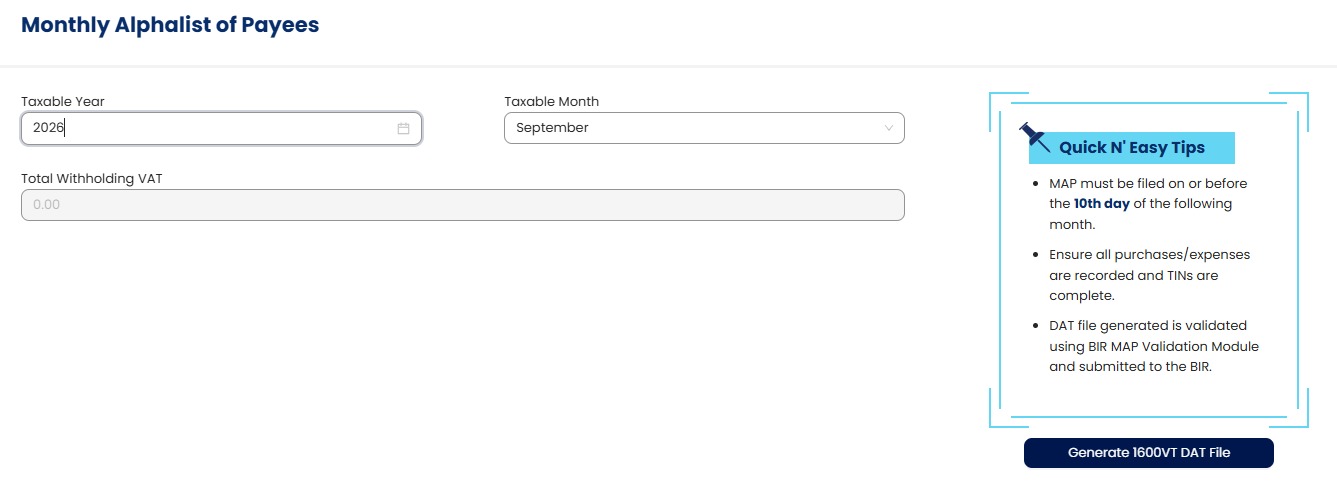1337x492 pixels.
Task: Click the divider line beneath the page heading
Action: 668,67
